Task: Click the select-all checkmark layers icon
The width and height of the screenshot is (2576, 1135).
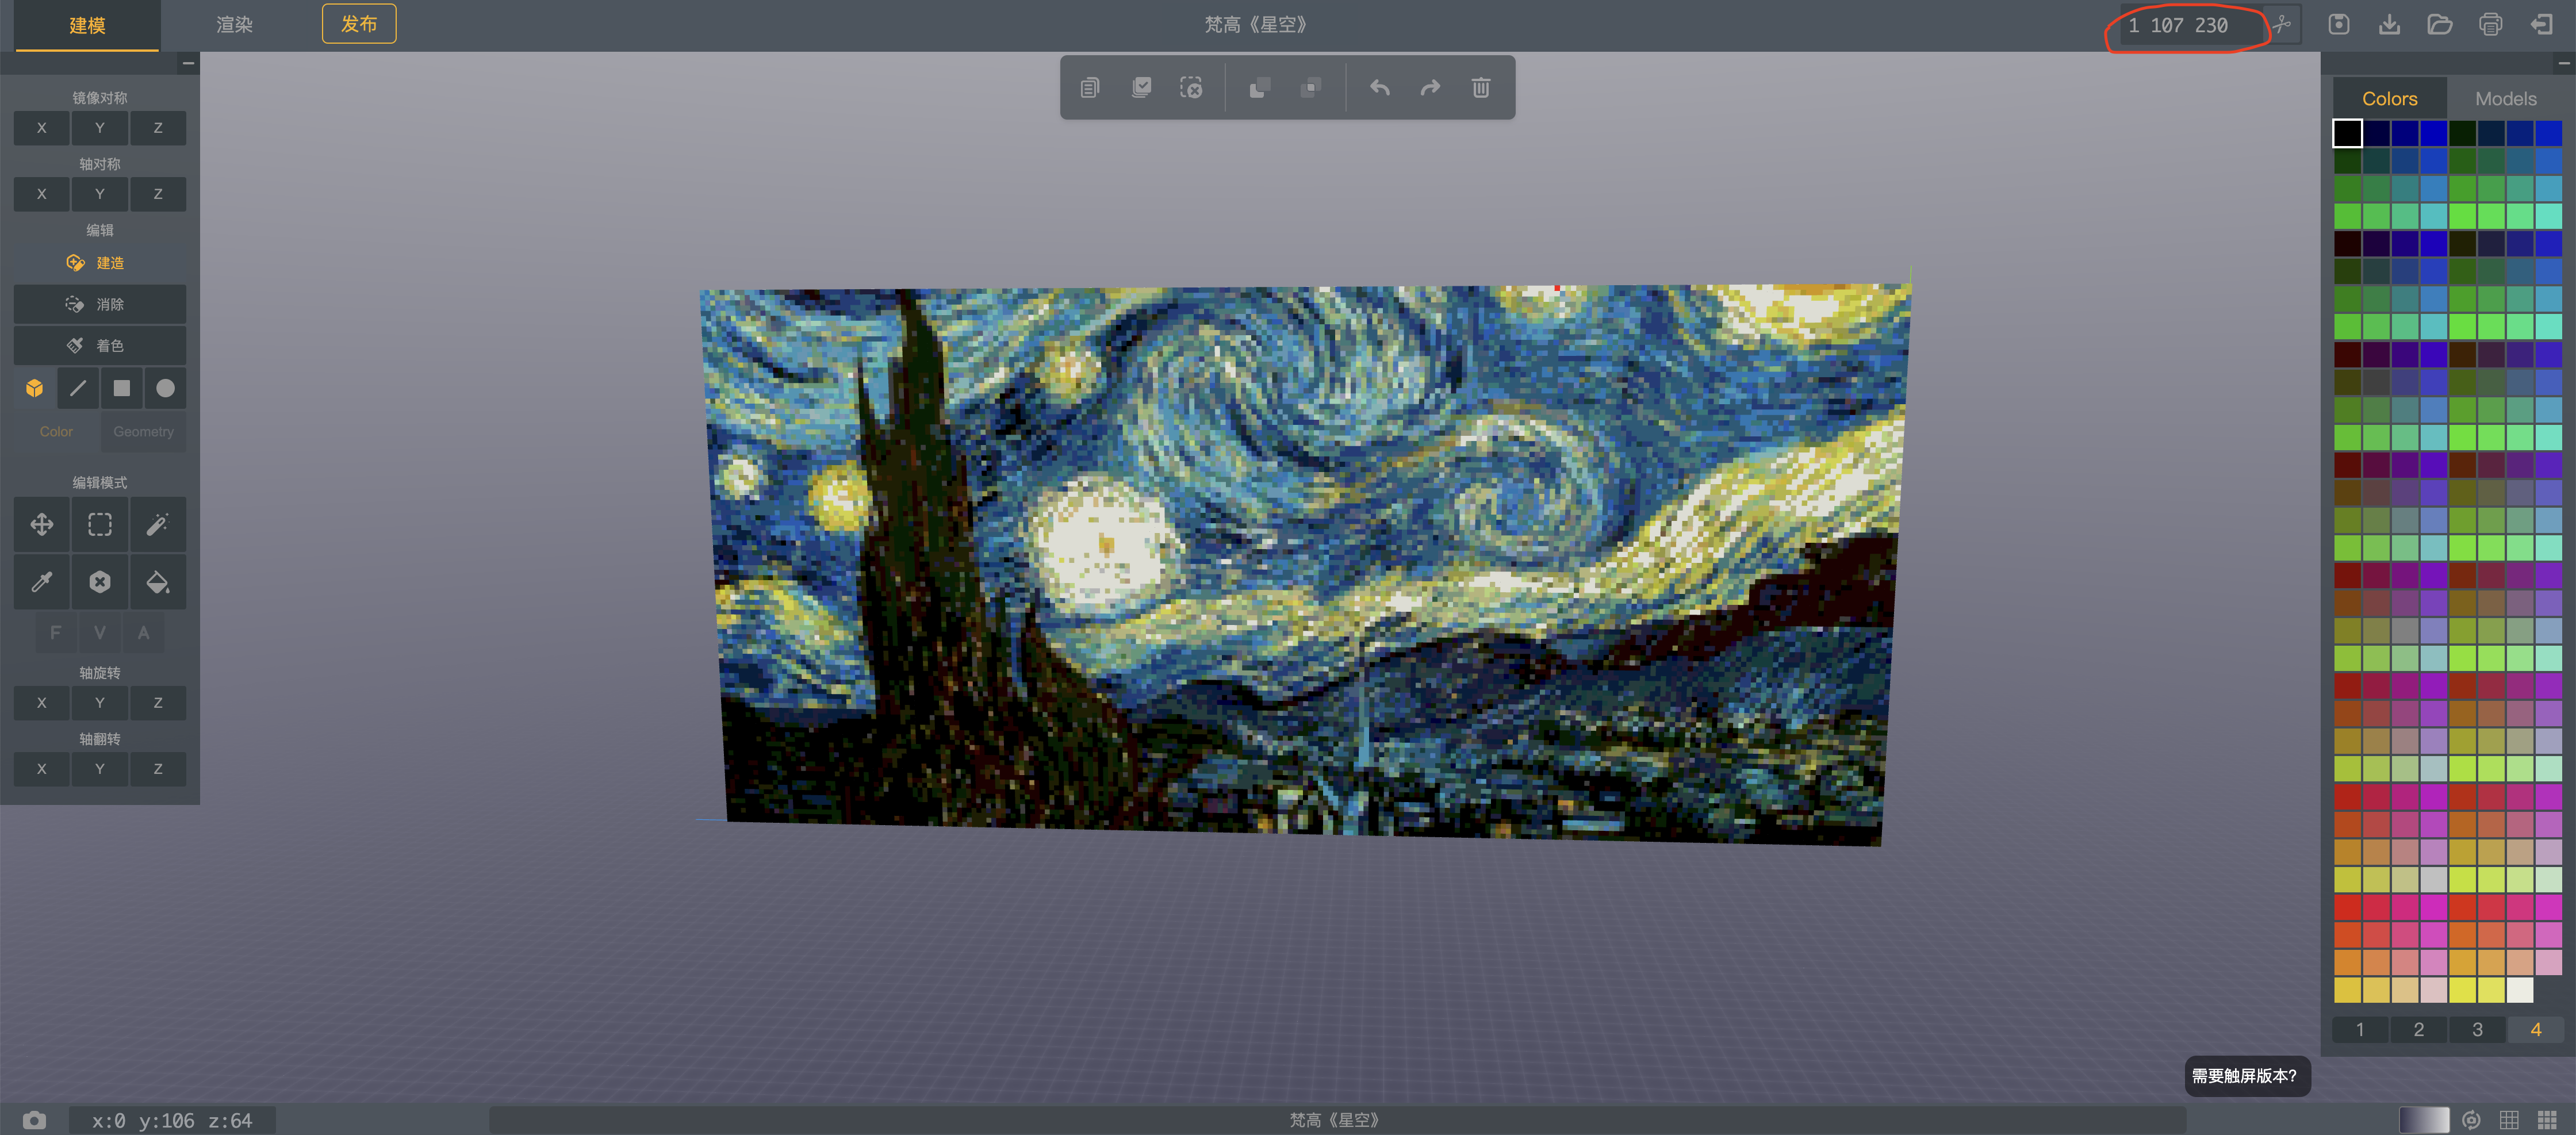Action: pyautogui.click(x=1141, y=88)
